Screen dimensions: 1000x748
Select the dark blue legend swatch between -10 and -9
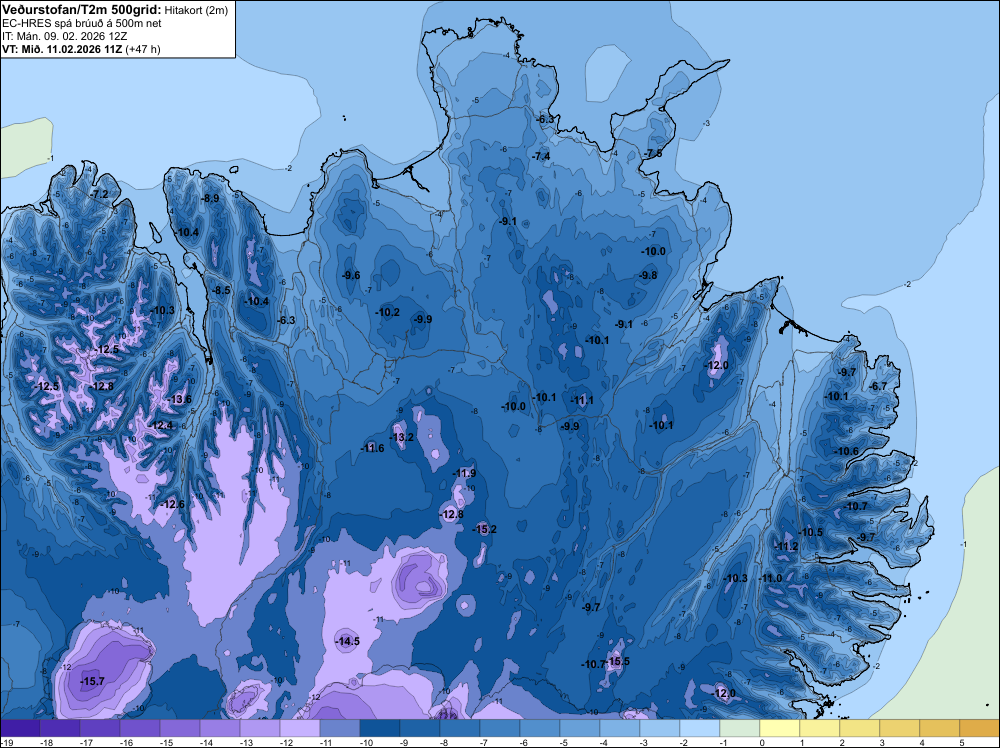[x=379, y=728]
